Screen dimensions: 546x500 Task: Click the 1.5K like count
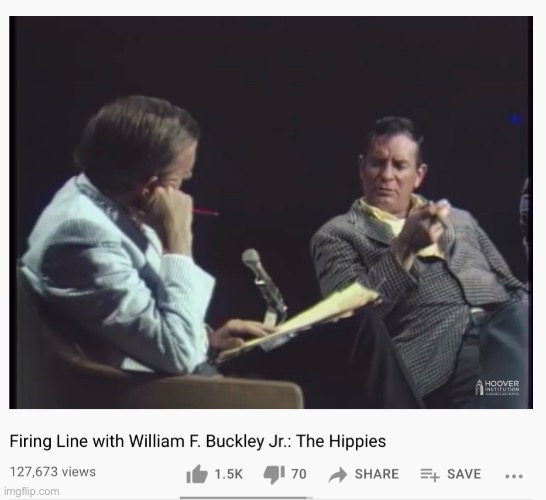(x=228, y=474)
